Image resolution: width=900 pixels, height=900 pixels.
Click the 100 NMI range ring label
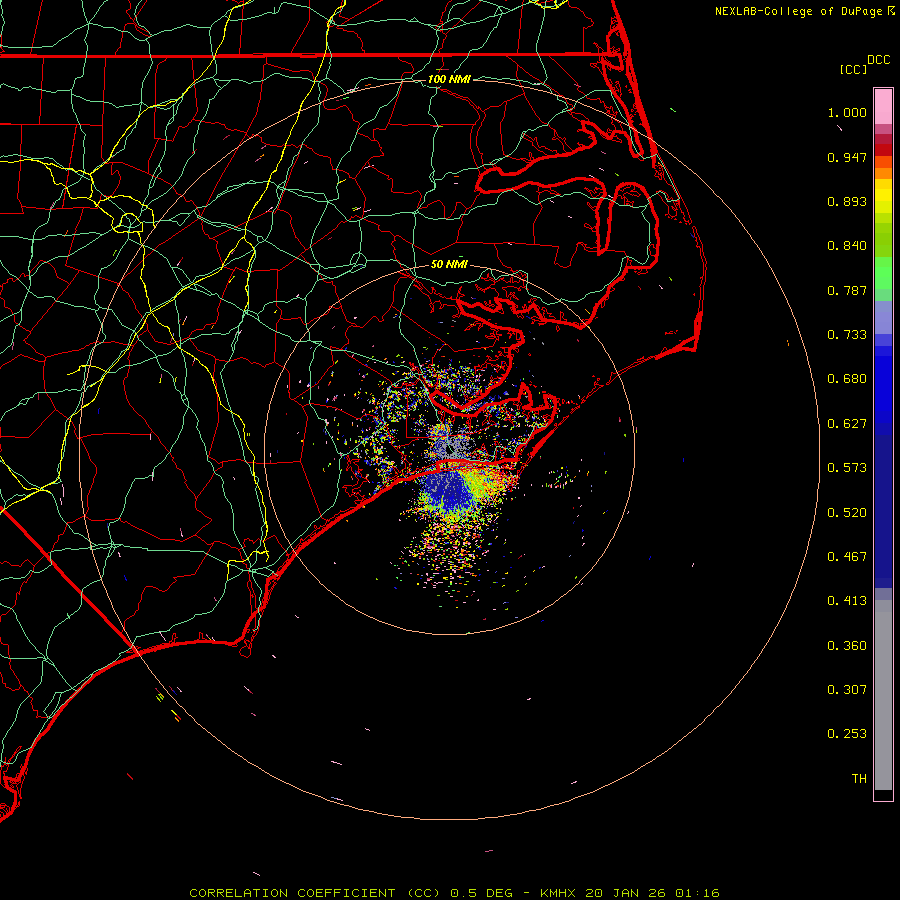(449, 79)
